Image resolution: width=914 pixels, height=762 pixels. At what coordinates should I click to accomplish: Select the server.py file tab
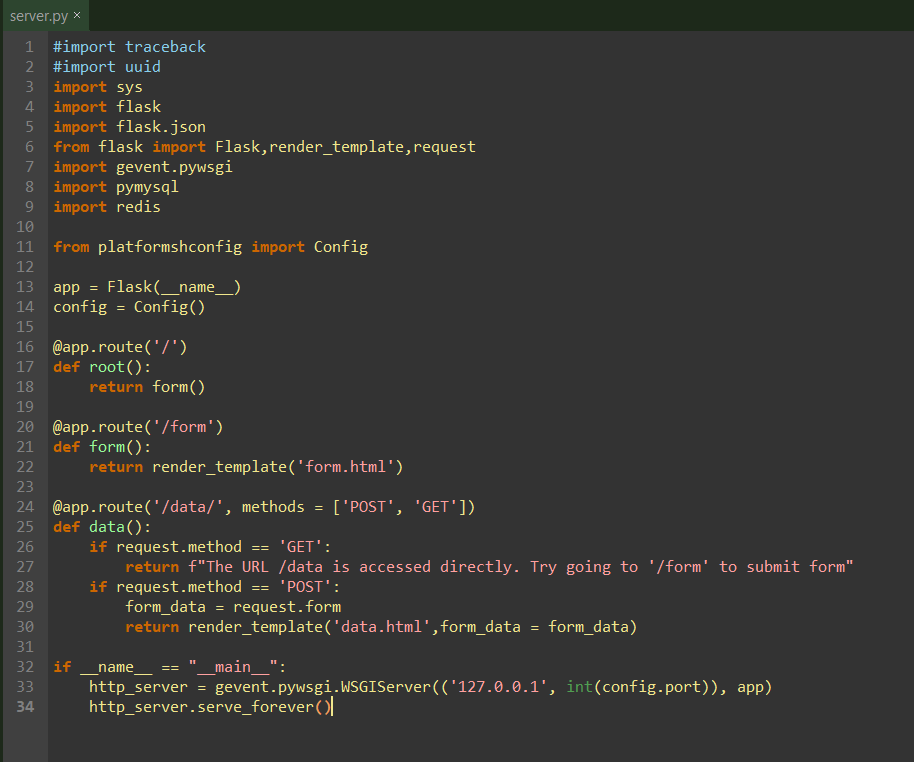tap(37, 15)
